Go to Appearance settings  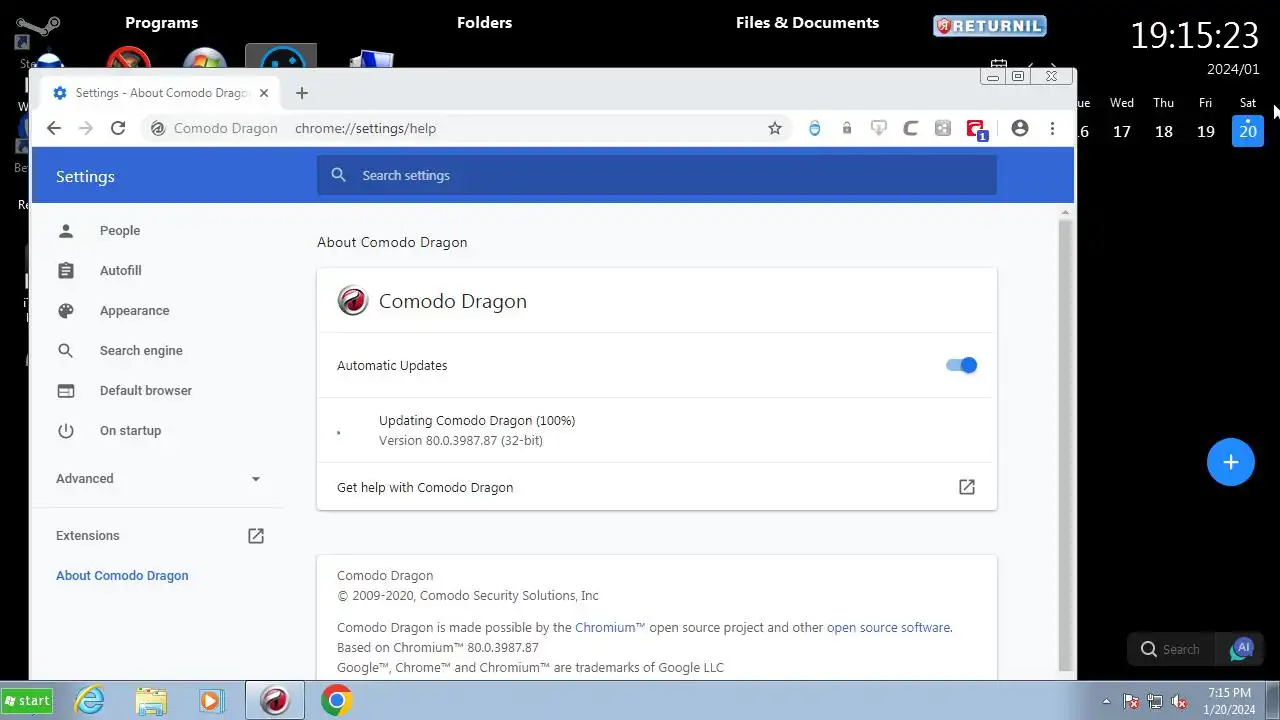pyautogui.click(x=134, y=311)
